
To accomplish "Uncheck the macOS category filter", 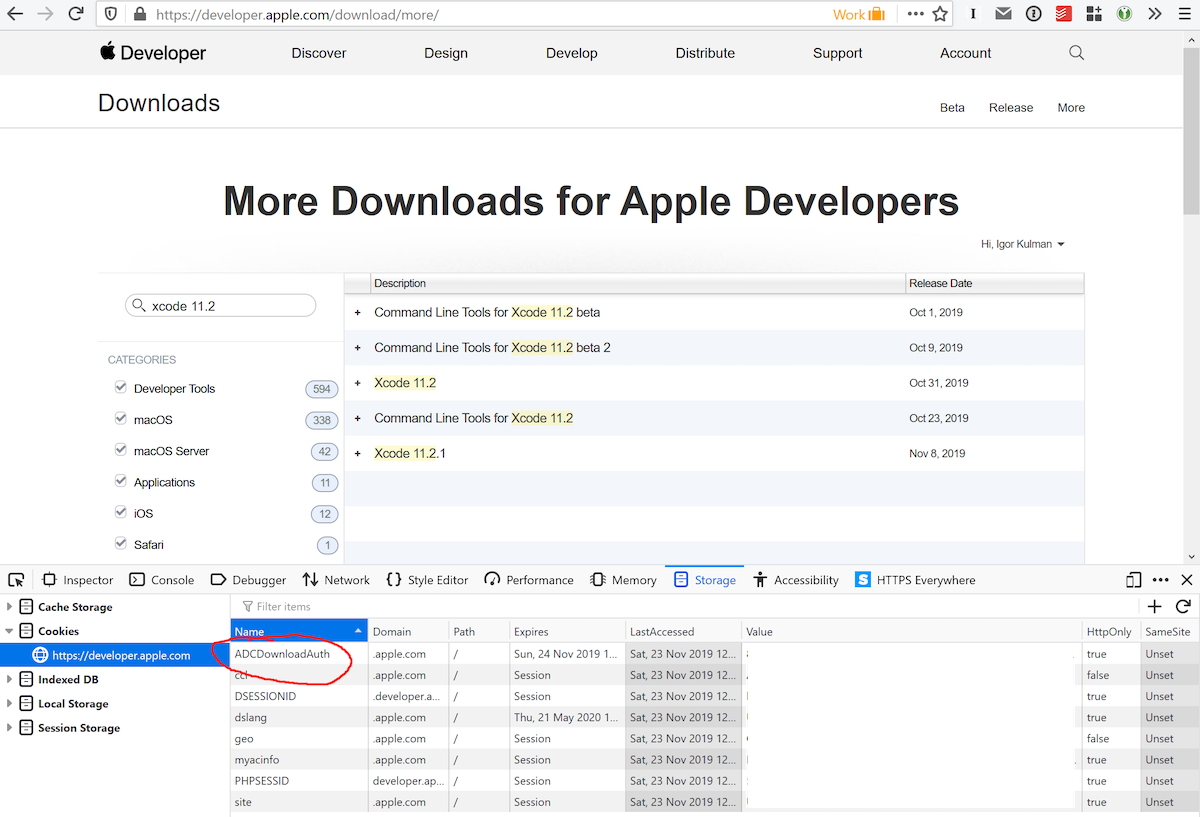I will click(120, 419).
